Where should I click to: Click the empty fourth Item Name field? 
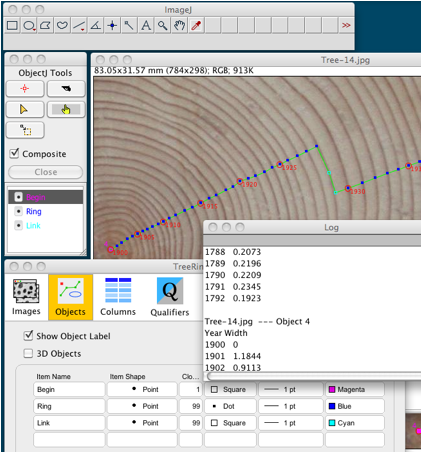point(69,439)
